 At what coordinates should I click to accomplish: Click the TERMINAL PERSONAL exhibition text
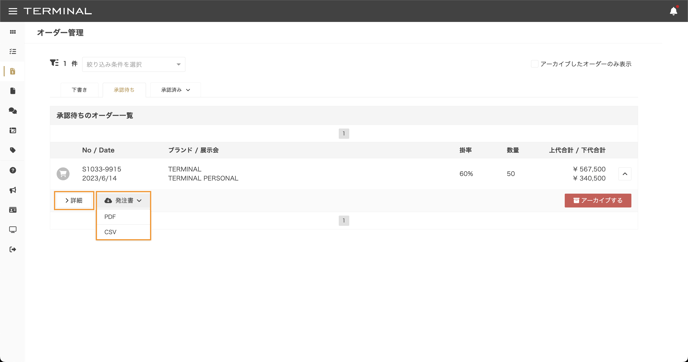coord(203,178)
